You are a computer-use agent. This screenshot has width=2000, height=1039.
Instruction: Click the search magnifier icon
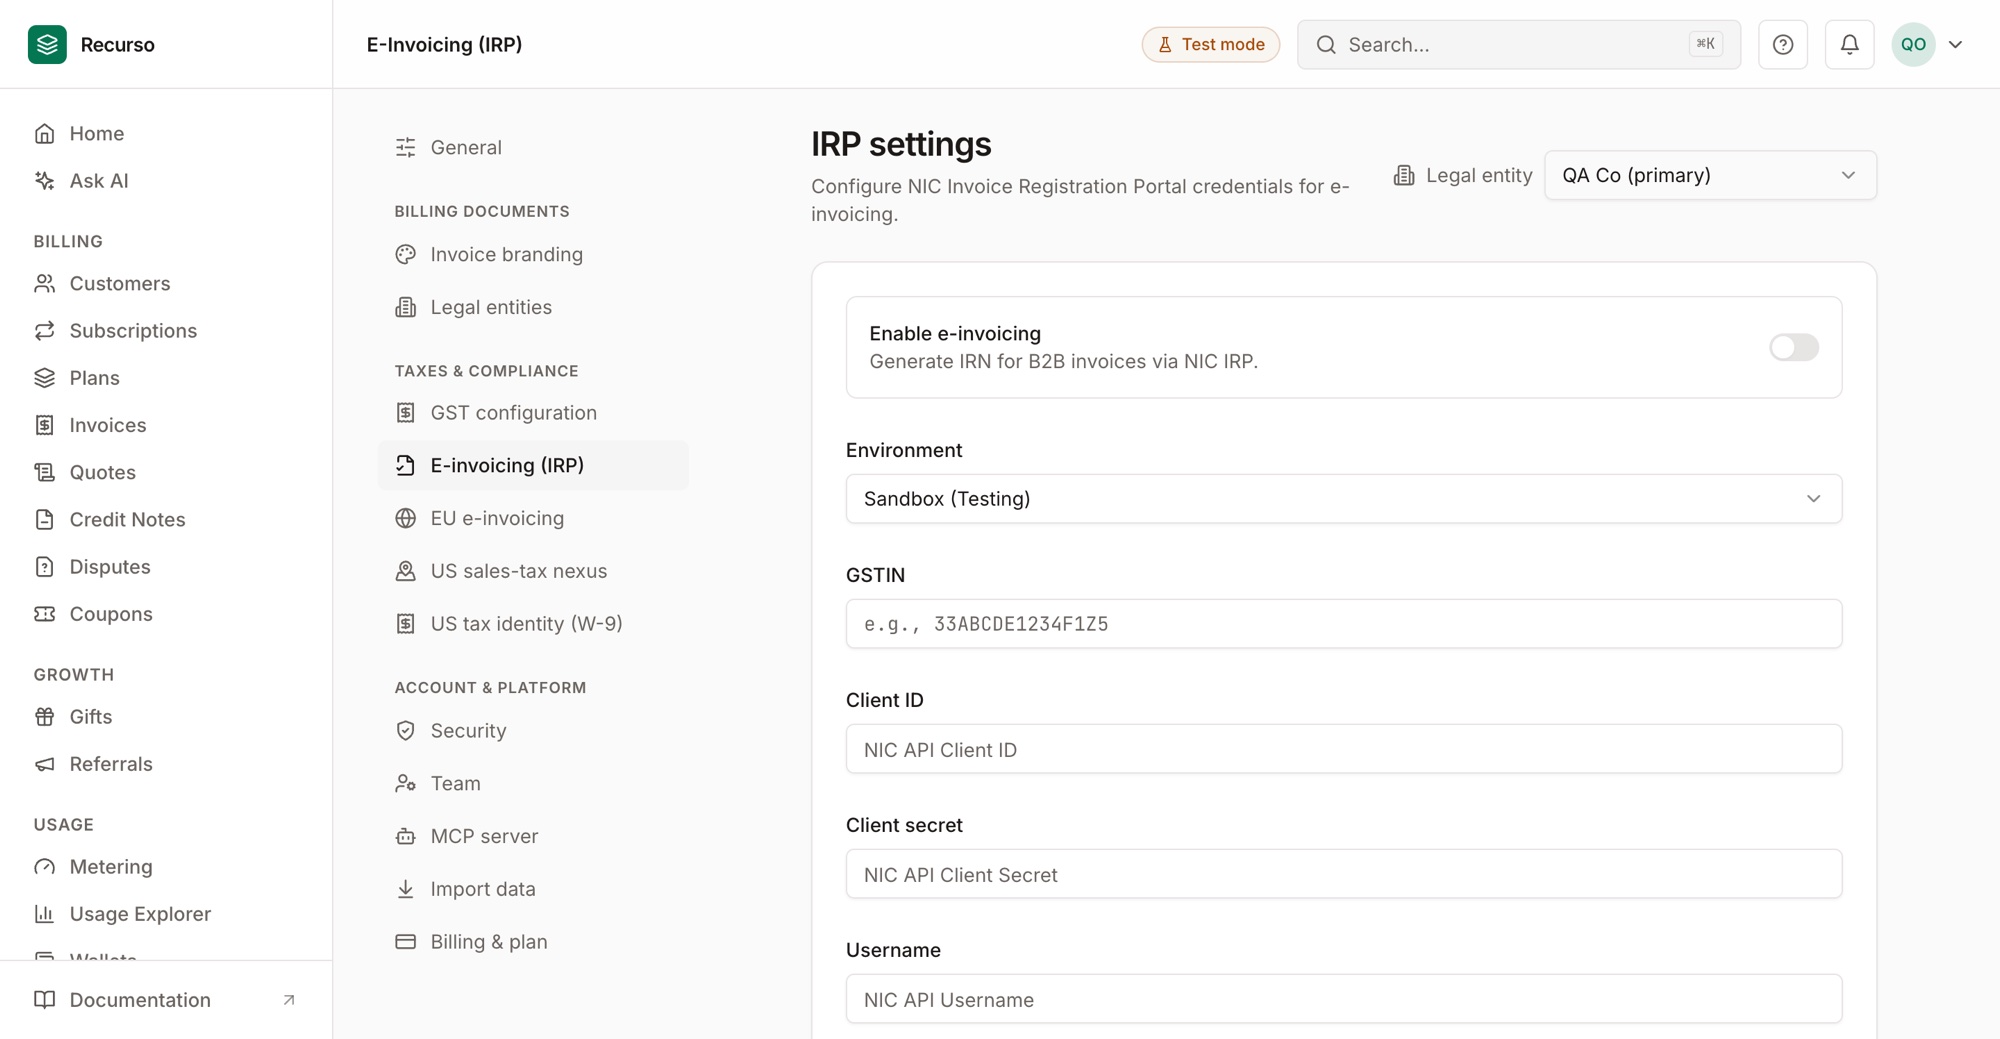1326,44
